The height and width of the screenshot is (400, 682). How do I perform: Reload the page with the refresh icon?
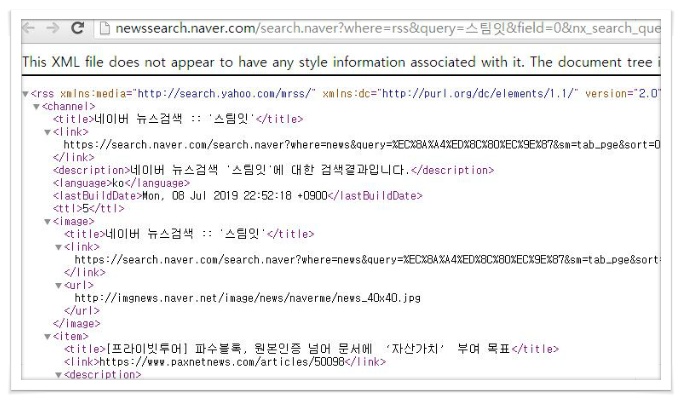pyautogui.click(x=77, y=28)
